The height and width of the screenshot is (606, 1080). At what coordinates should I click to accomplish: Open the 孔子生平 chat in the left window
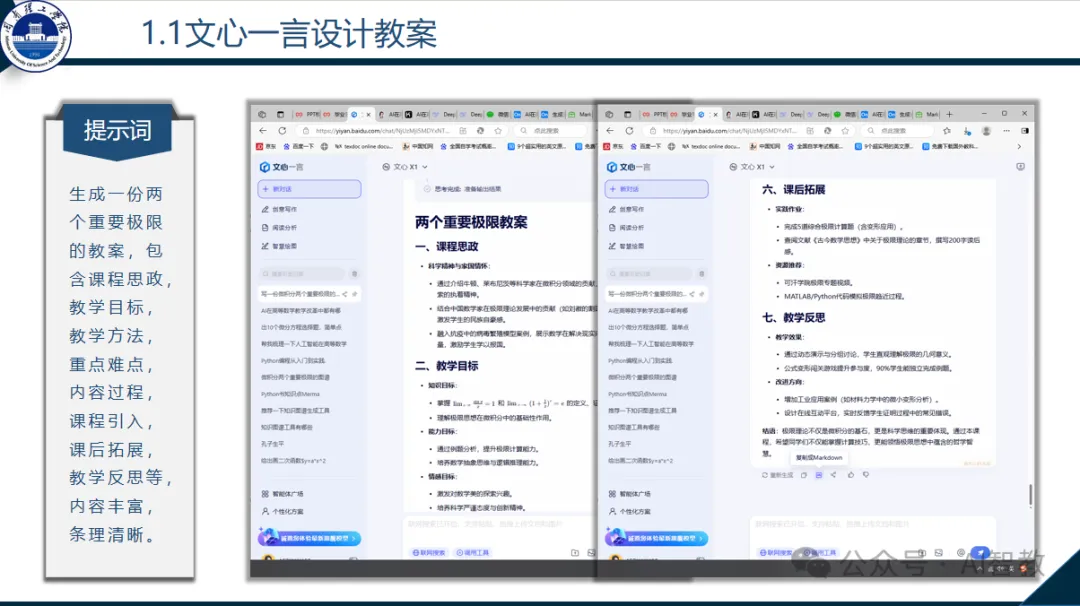click(x=273, y=443)
